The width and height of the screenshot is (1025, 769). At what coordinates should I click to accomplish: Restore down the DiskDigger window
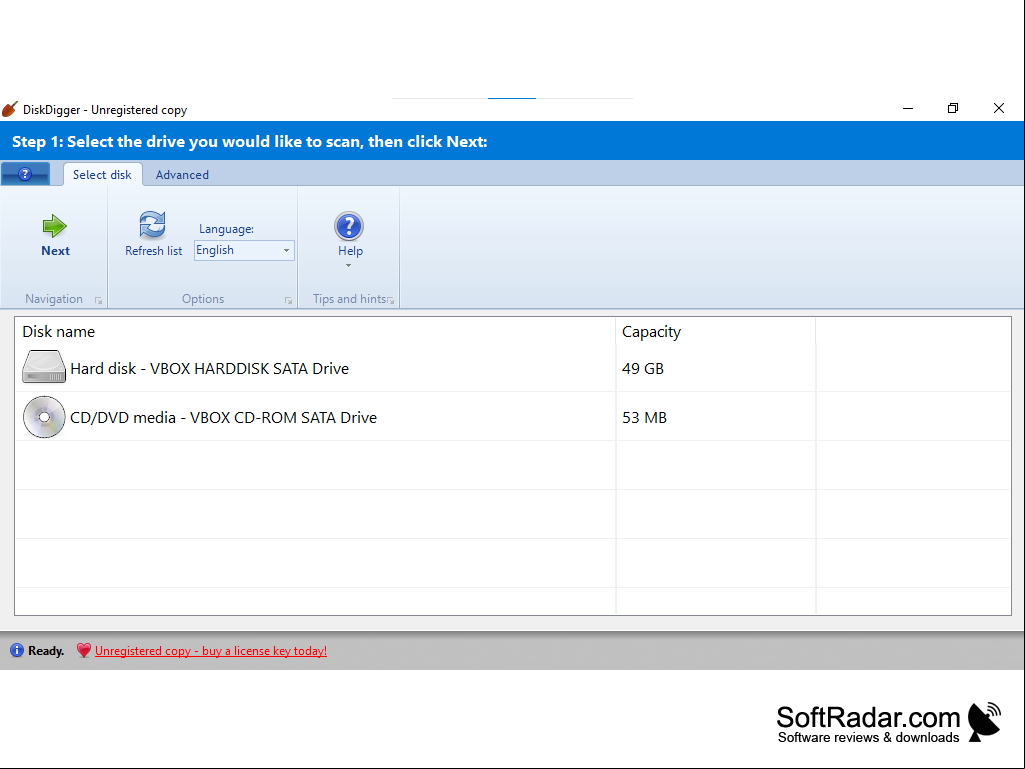(x=953, y=109)
